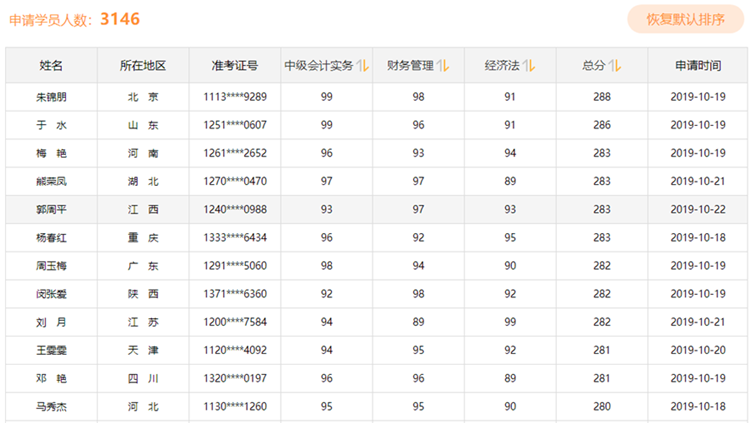This screenshot has height=423, width=750.
Task: Click exam number 1113****9289
Action: click(234, 97)
